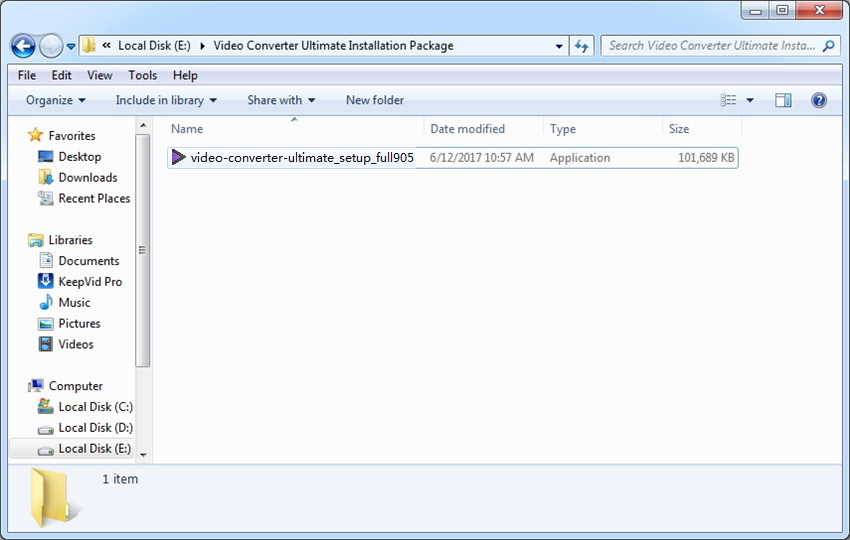The width and height of the screenshot is (850, 540).
Task: Click the Pictures library icon
Action: pos(46,324)
